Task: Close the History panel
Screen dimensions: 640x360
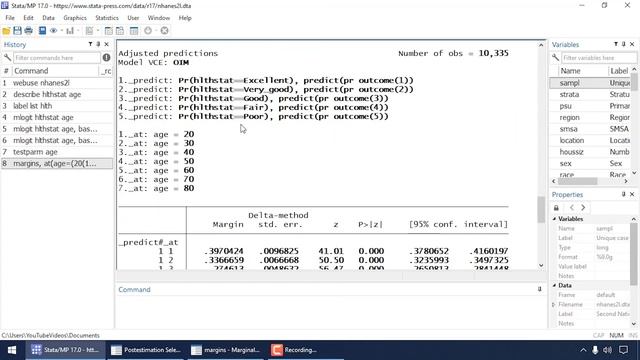Action: click(x=107, y=44)
